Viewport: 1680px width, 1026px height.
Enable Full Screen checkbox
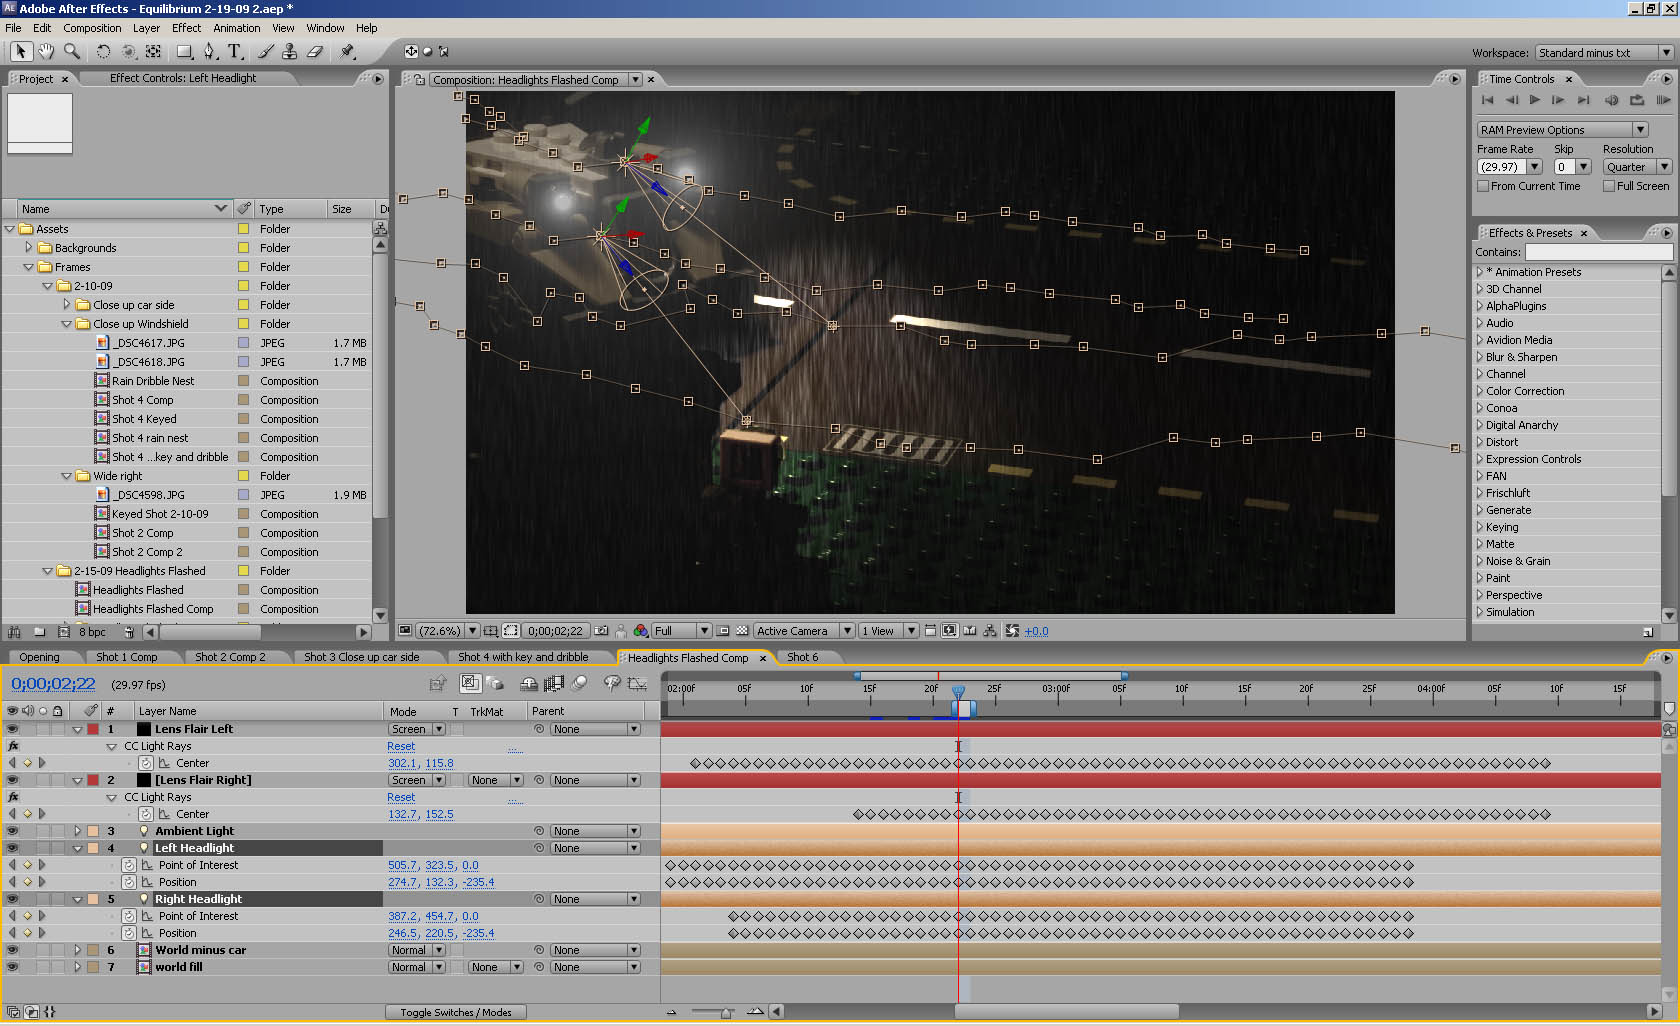1609,186
